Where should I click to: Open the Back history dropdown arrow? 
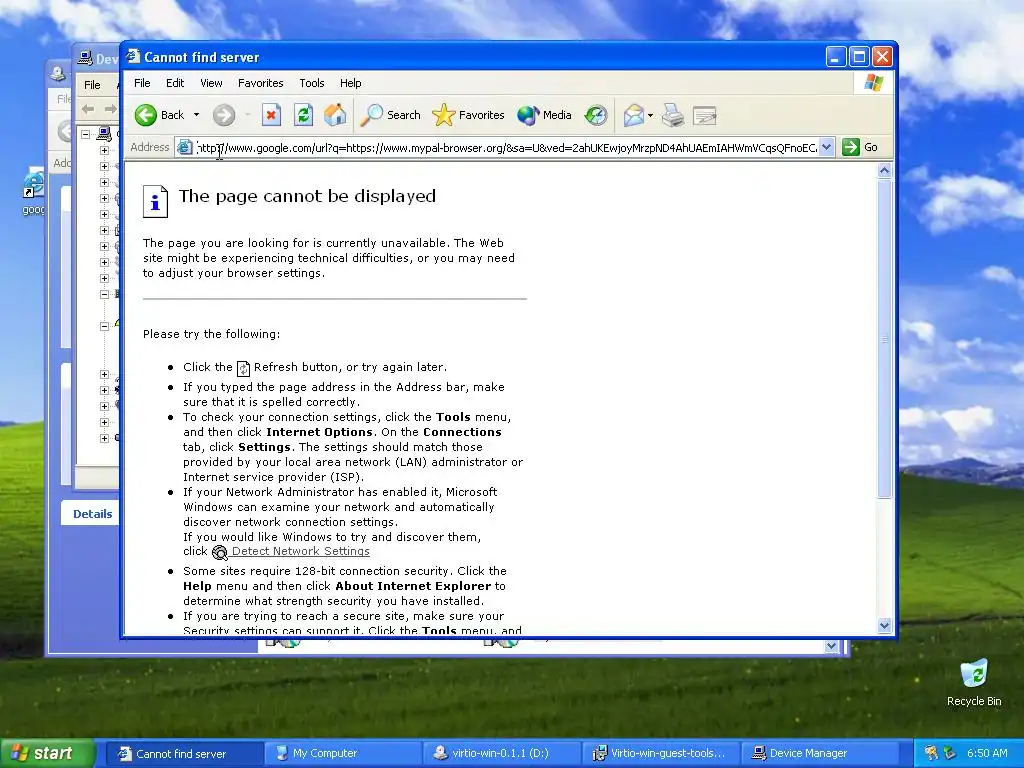196,115
